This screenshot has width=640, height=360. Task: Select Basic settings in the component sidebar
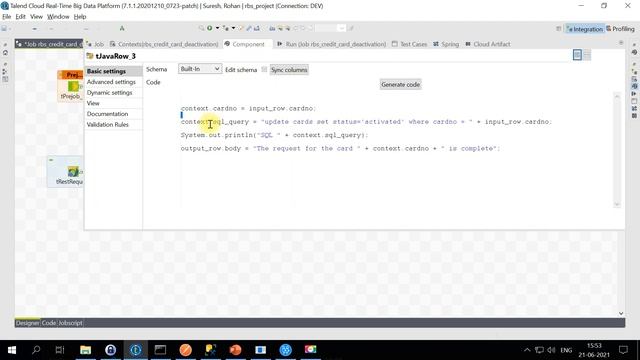point(113,71)
